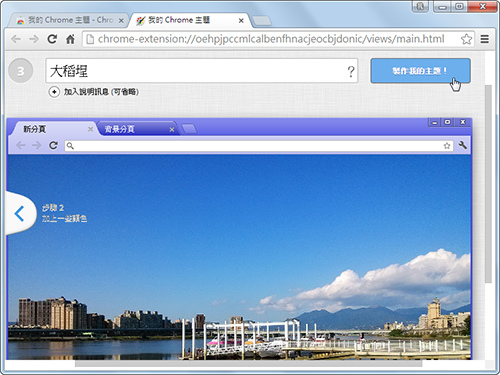Go back to step 2 with left chevron
This screenshot has width=500, height=375.
(x=19, y=213)
